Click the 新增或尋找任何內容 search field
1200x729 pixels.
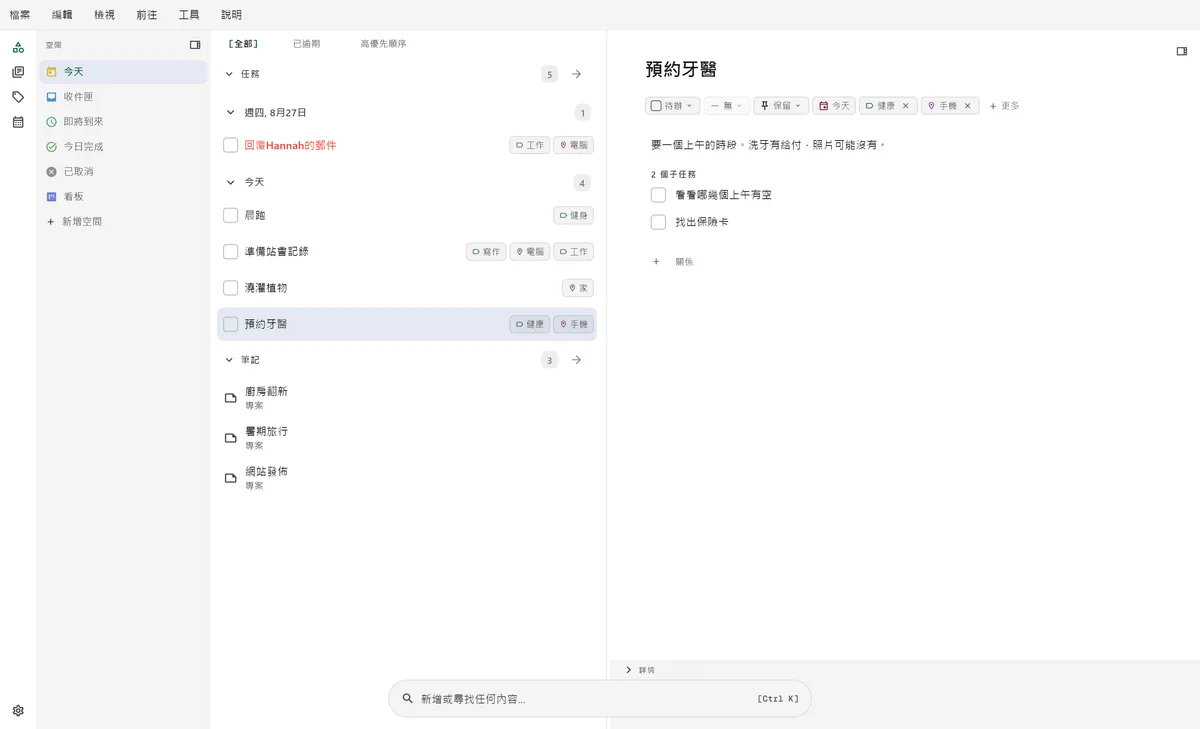coord(600,699)
